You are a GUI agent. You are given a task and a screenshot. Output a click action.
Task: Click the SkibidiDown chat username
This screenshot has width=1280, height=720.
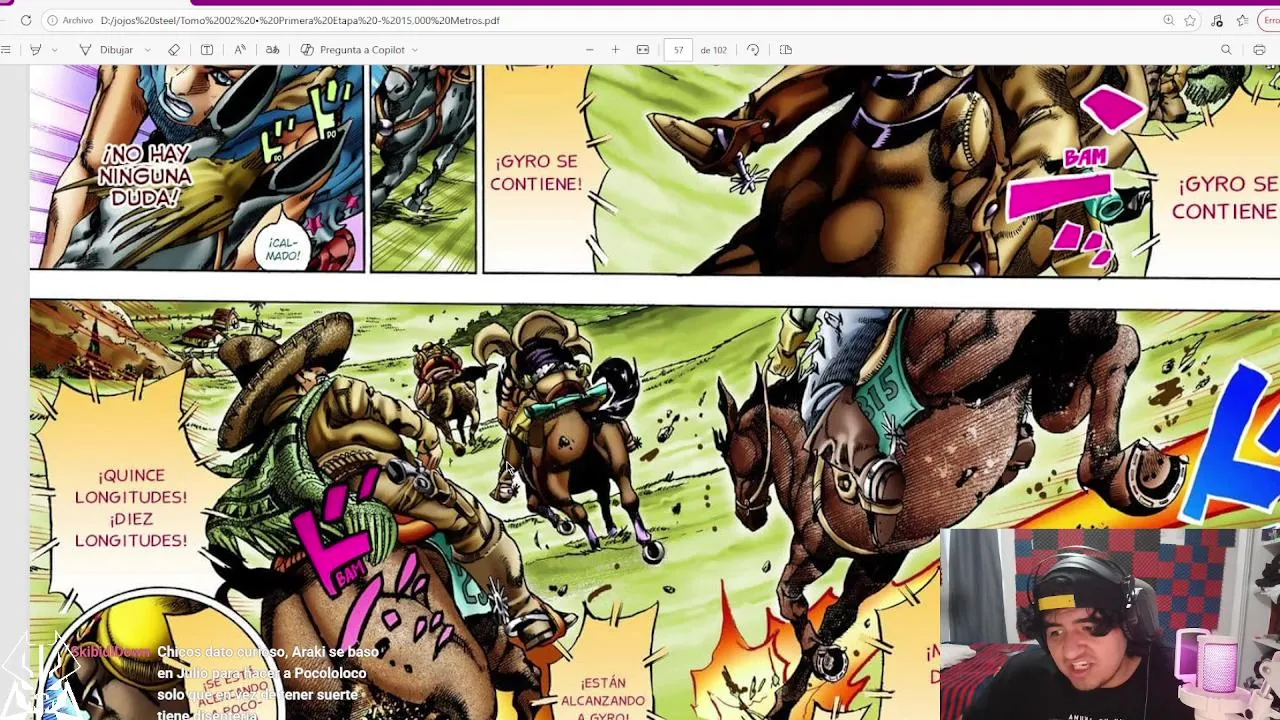tap(110, 652)
